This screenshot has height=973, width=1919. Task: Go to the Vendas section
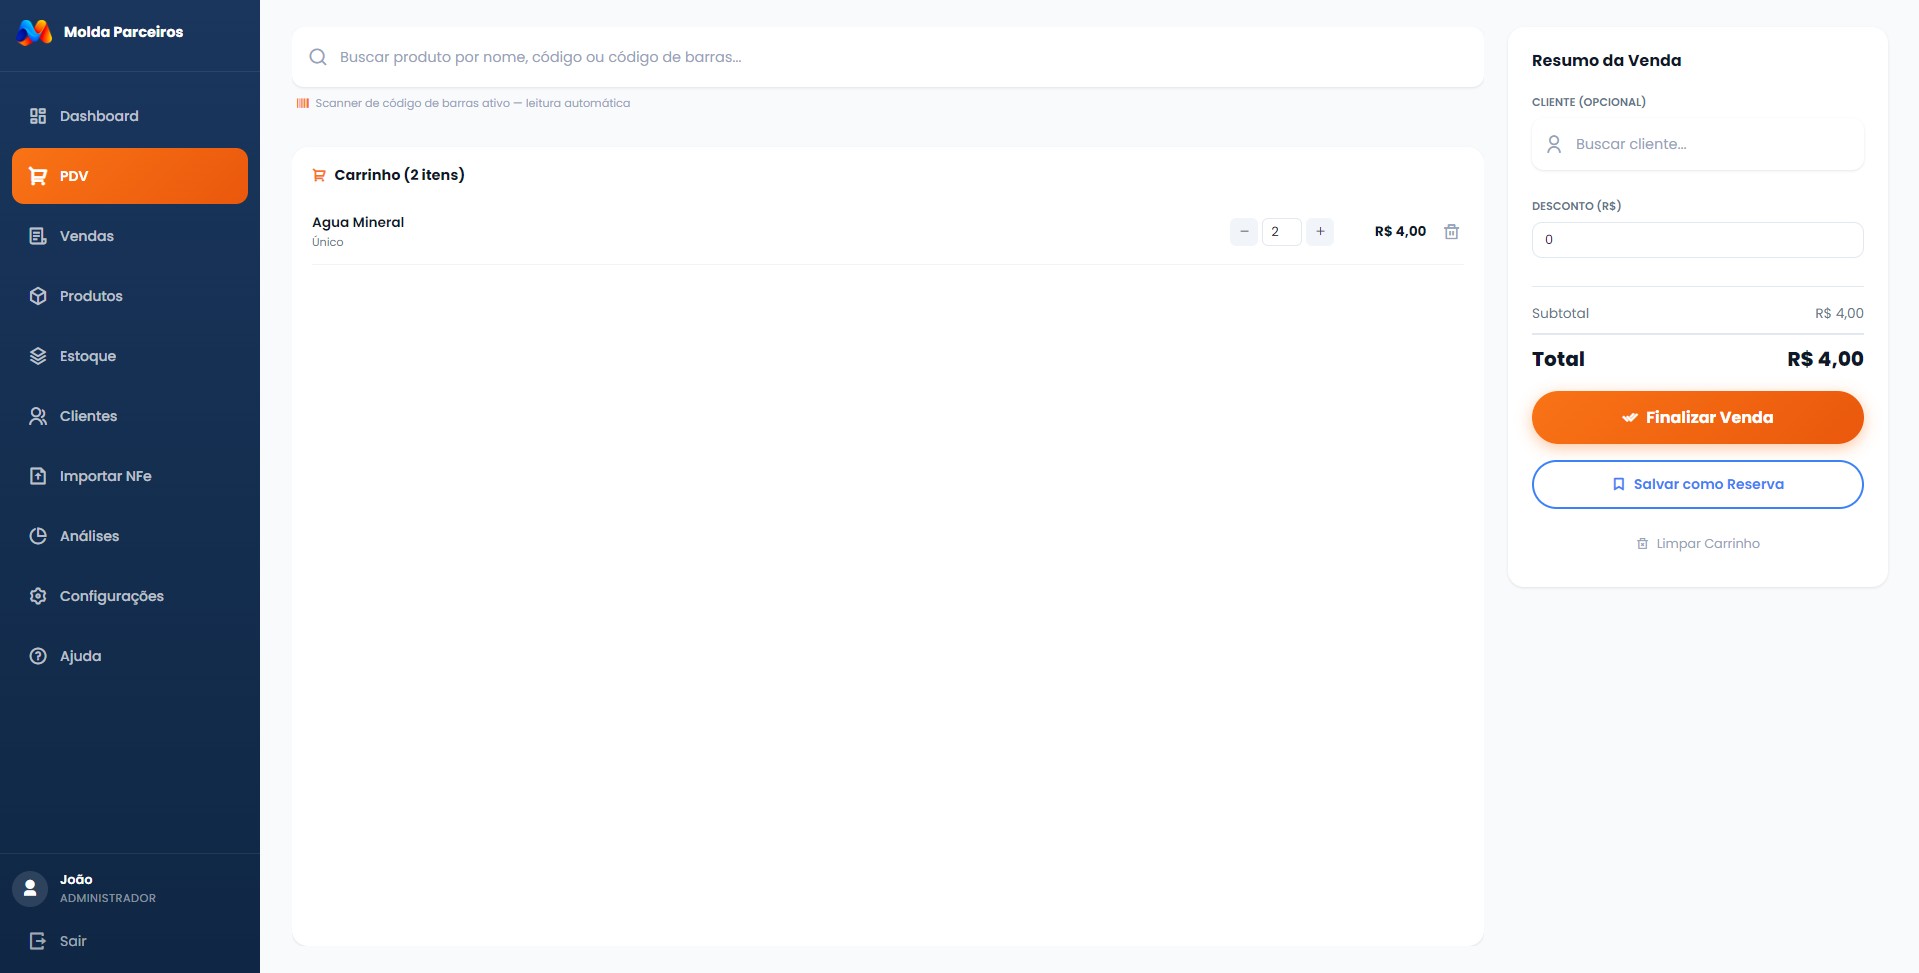[x=87, y=236]
